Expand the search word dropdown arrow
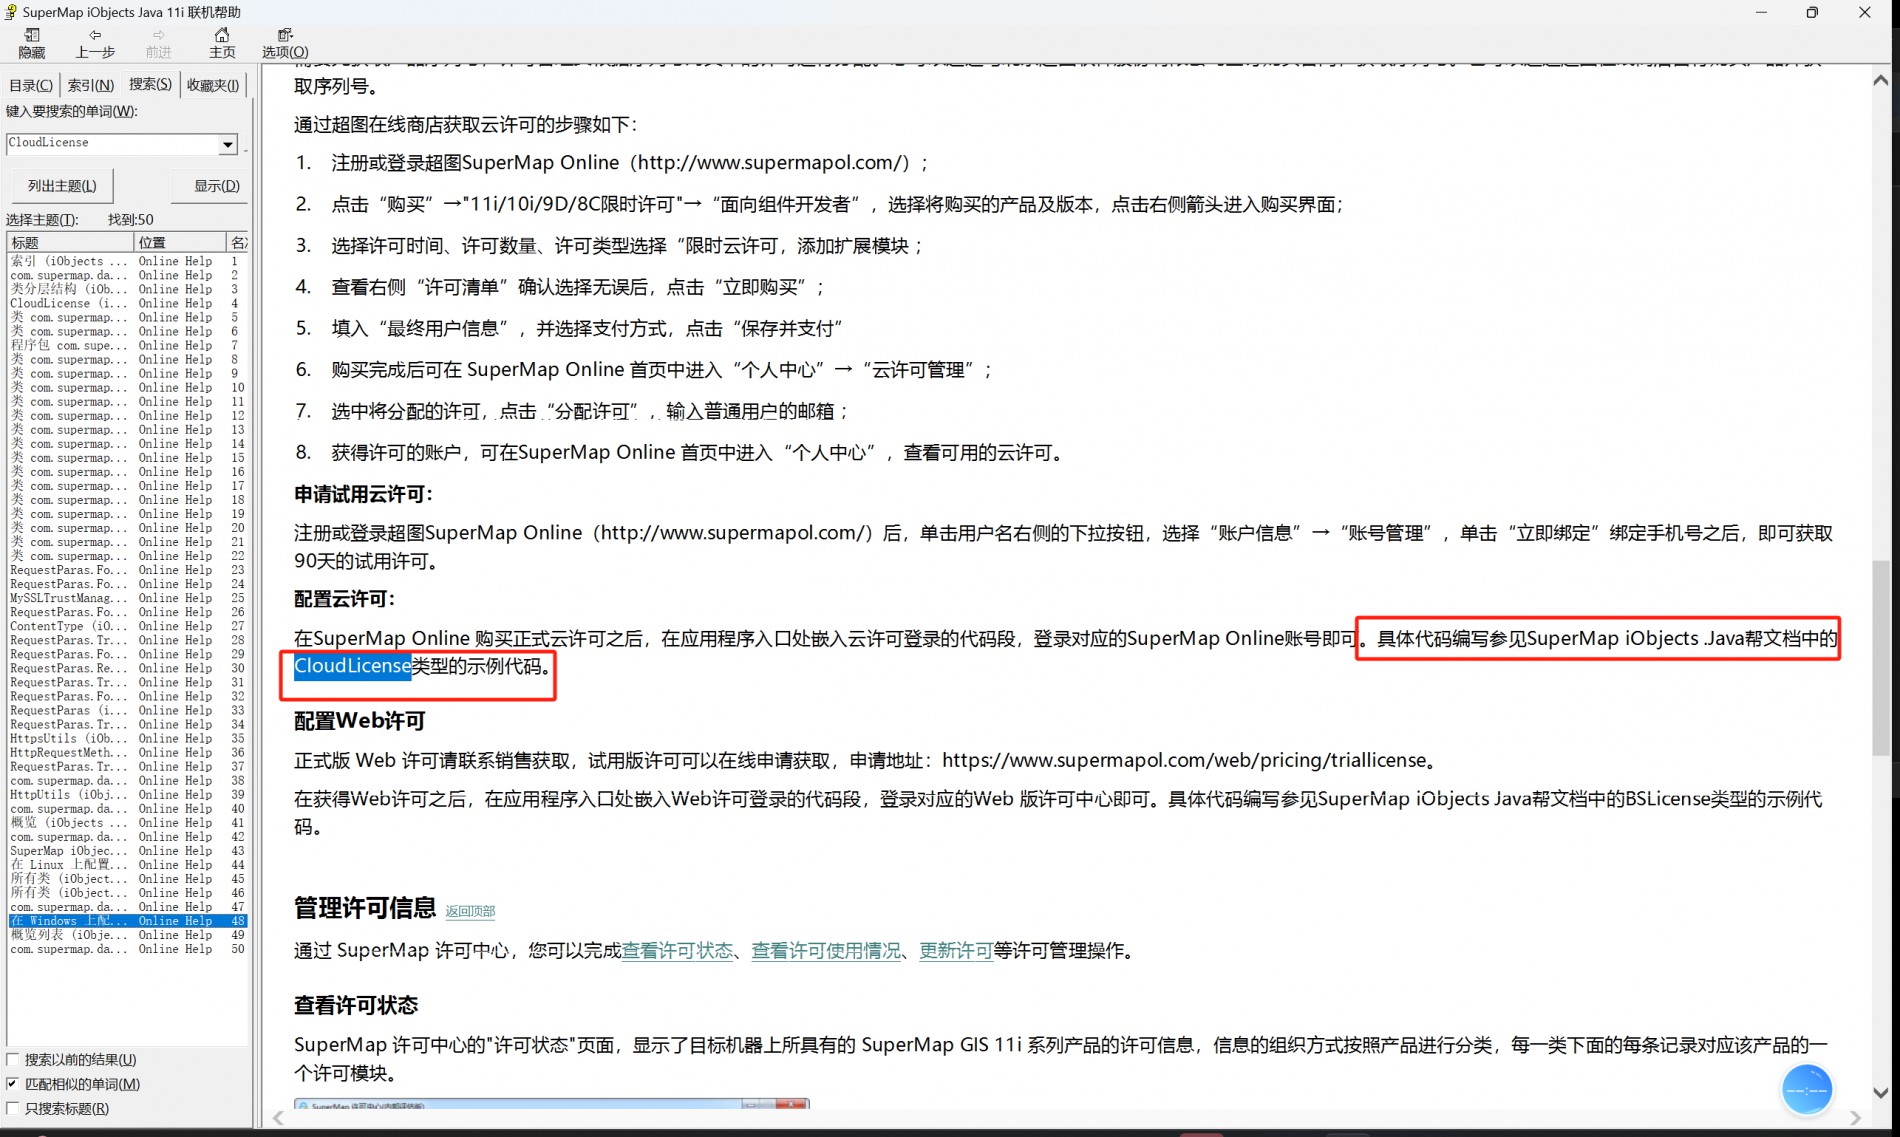 point(228,144)
